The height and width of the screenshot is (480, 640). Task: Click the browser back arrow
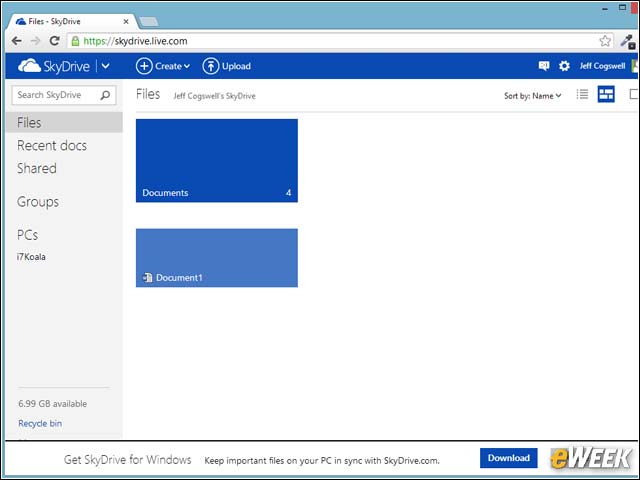[16, 41]
